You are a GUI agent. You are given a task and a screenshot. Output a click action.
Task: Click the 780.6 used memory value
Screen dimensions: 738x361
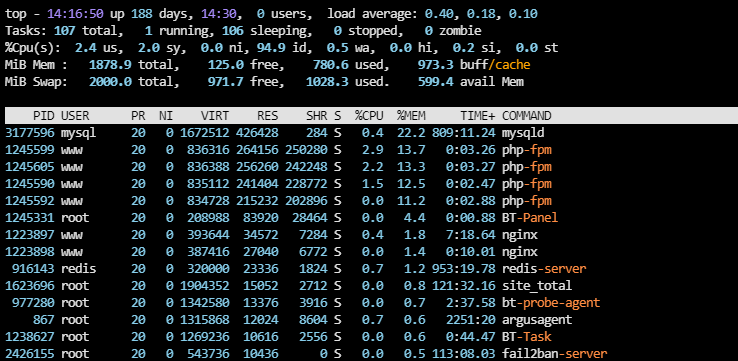tap(330, 65)
